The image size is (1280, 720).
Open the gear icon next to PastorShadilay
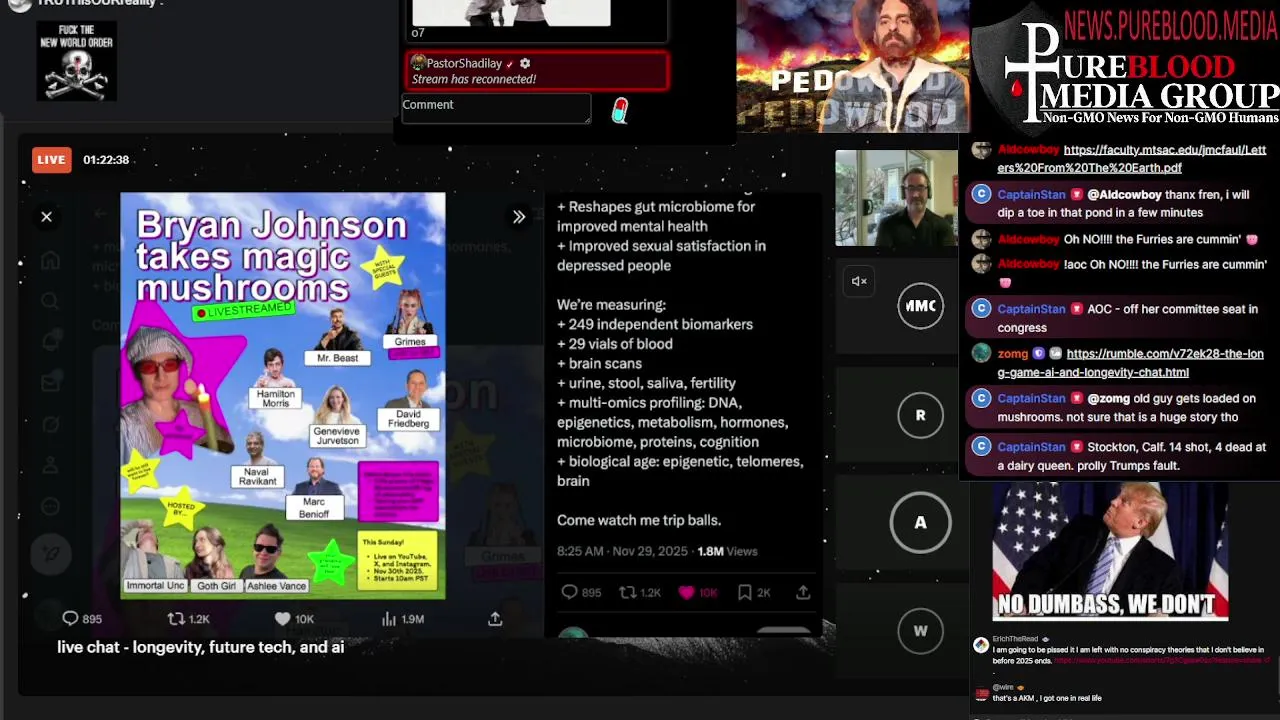click(525, 63)
